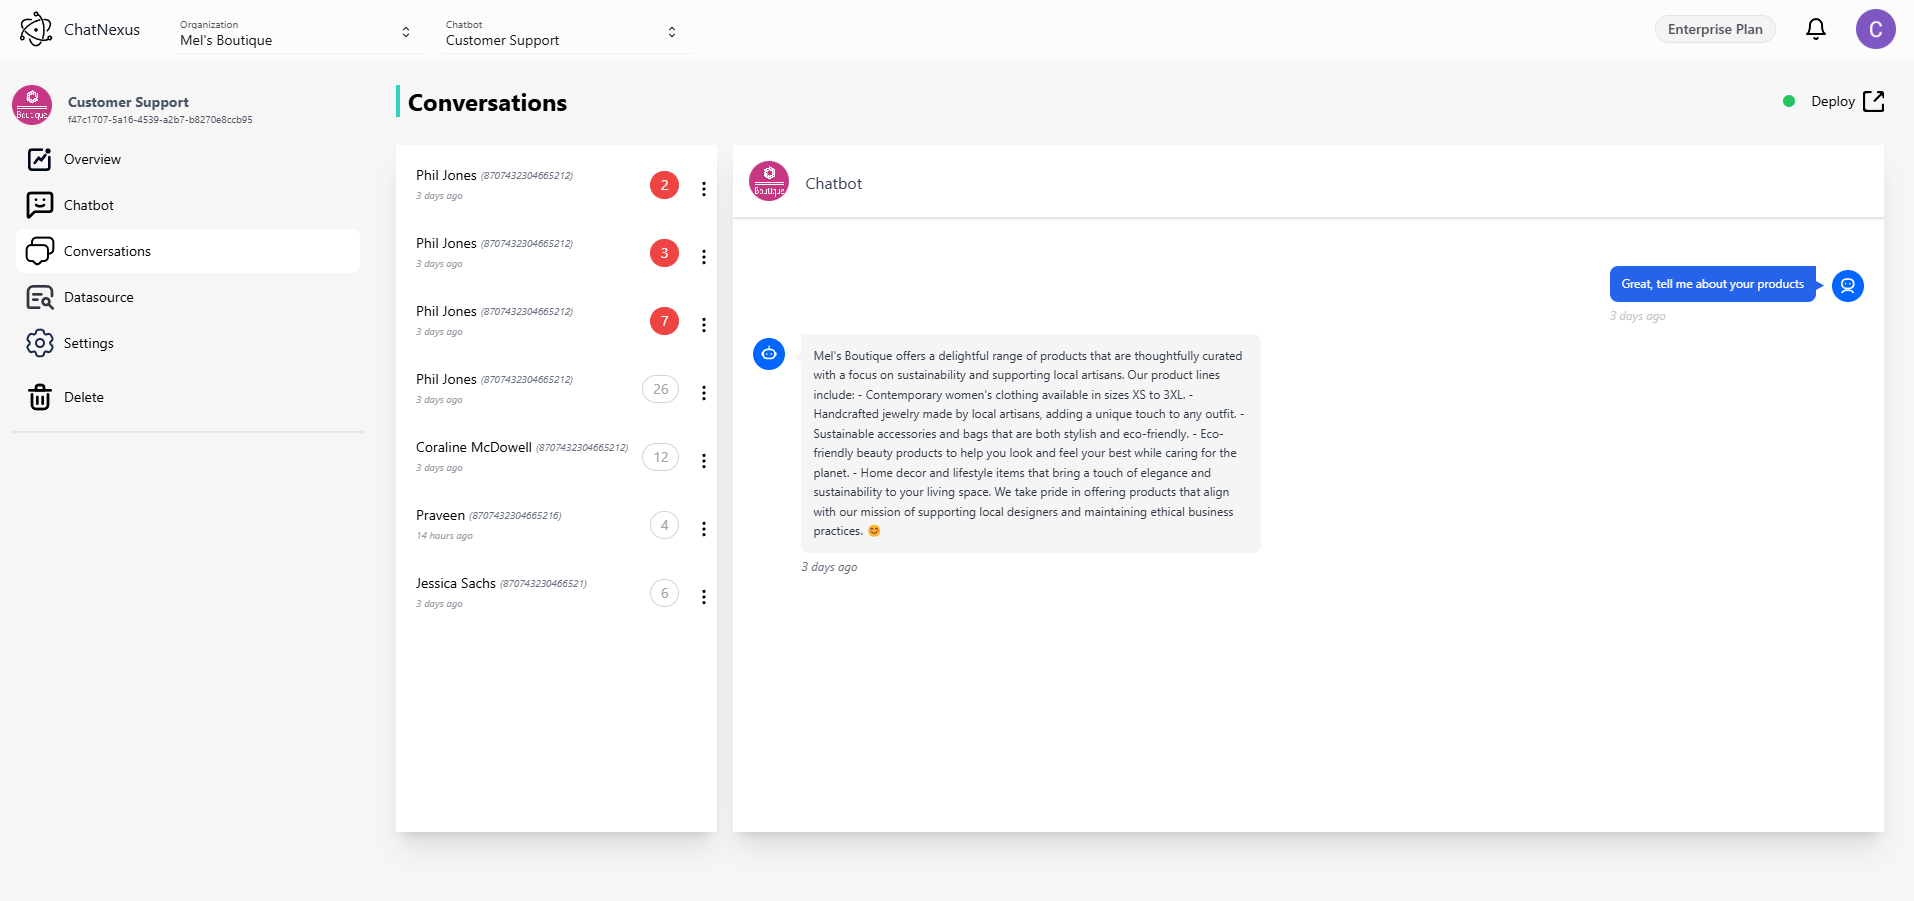Click the Settings gear icon
Screen dimensions: 1914x901
coord(40,343)
